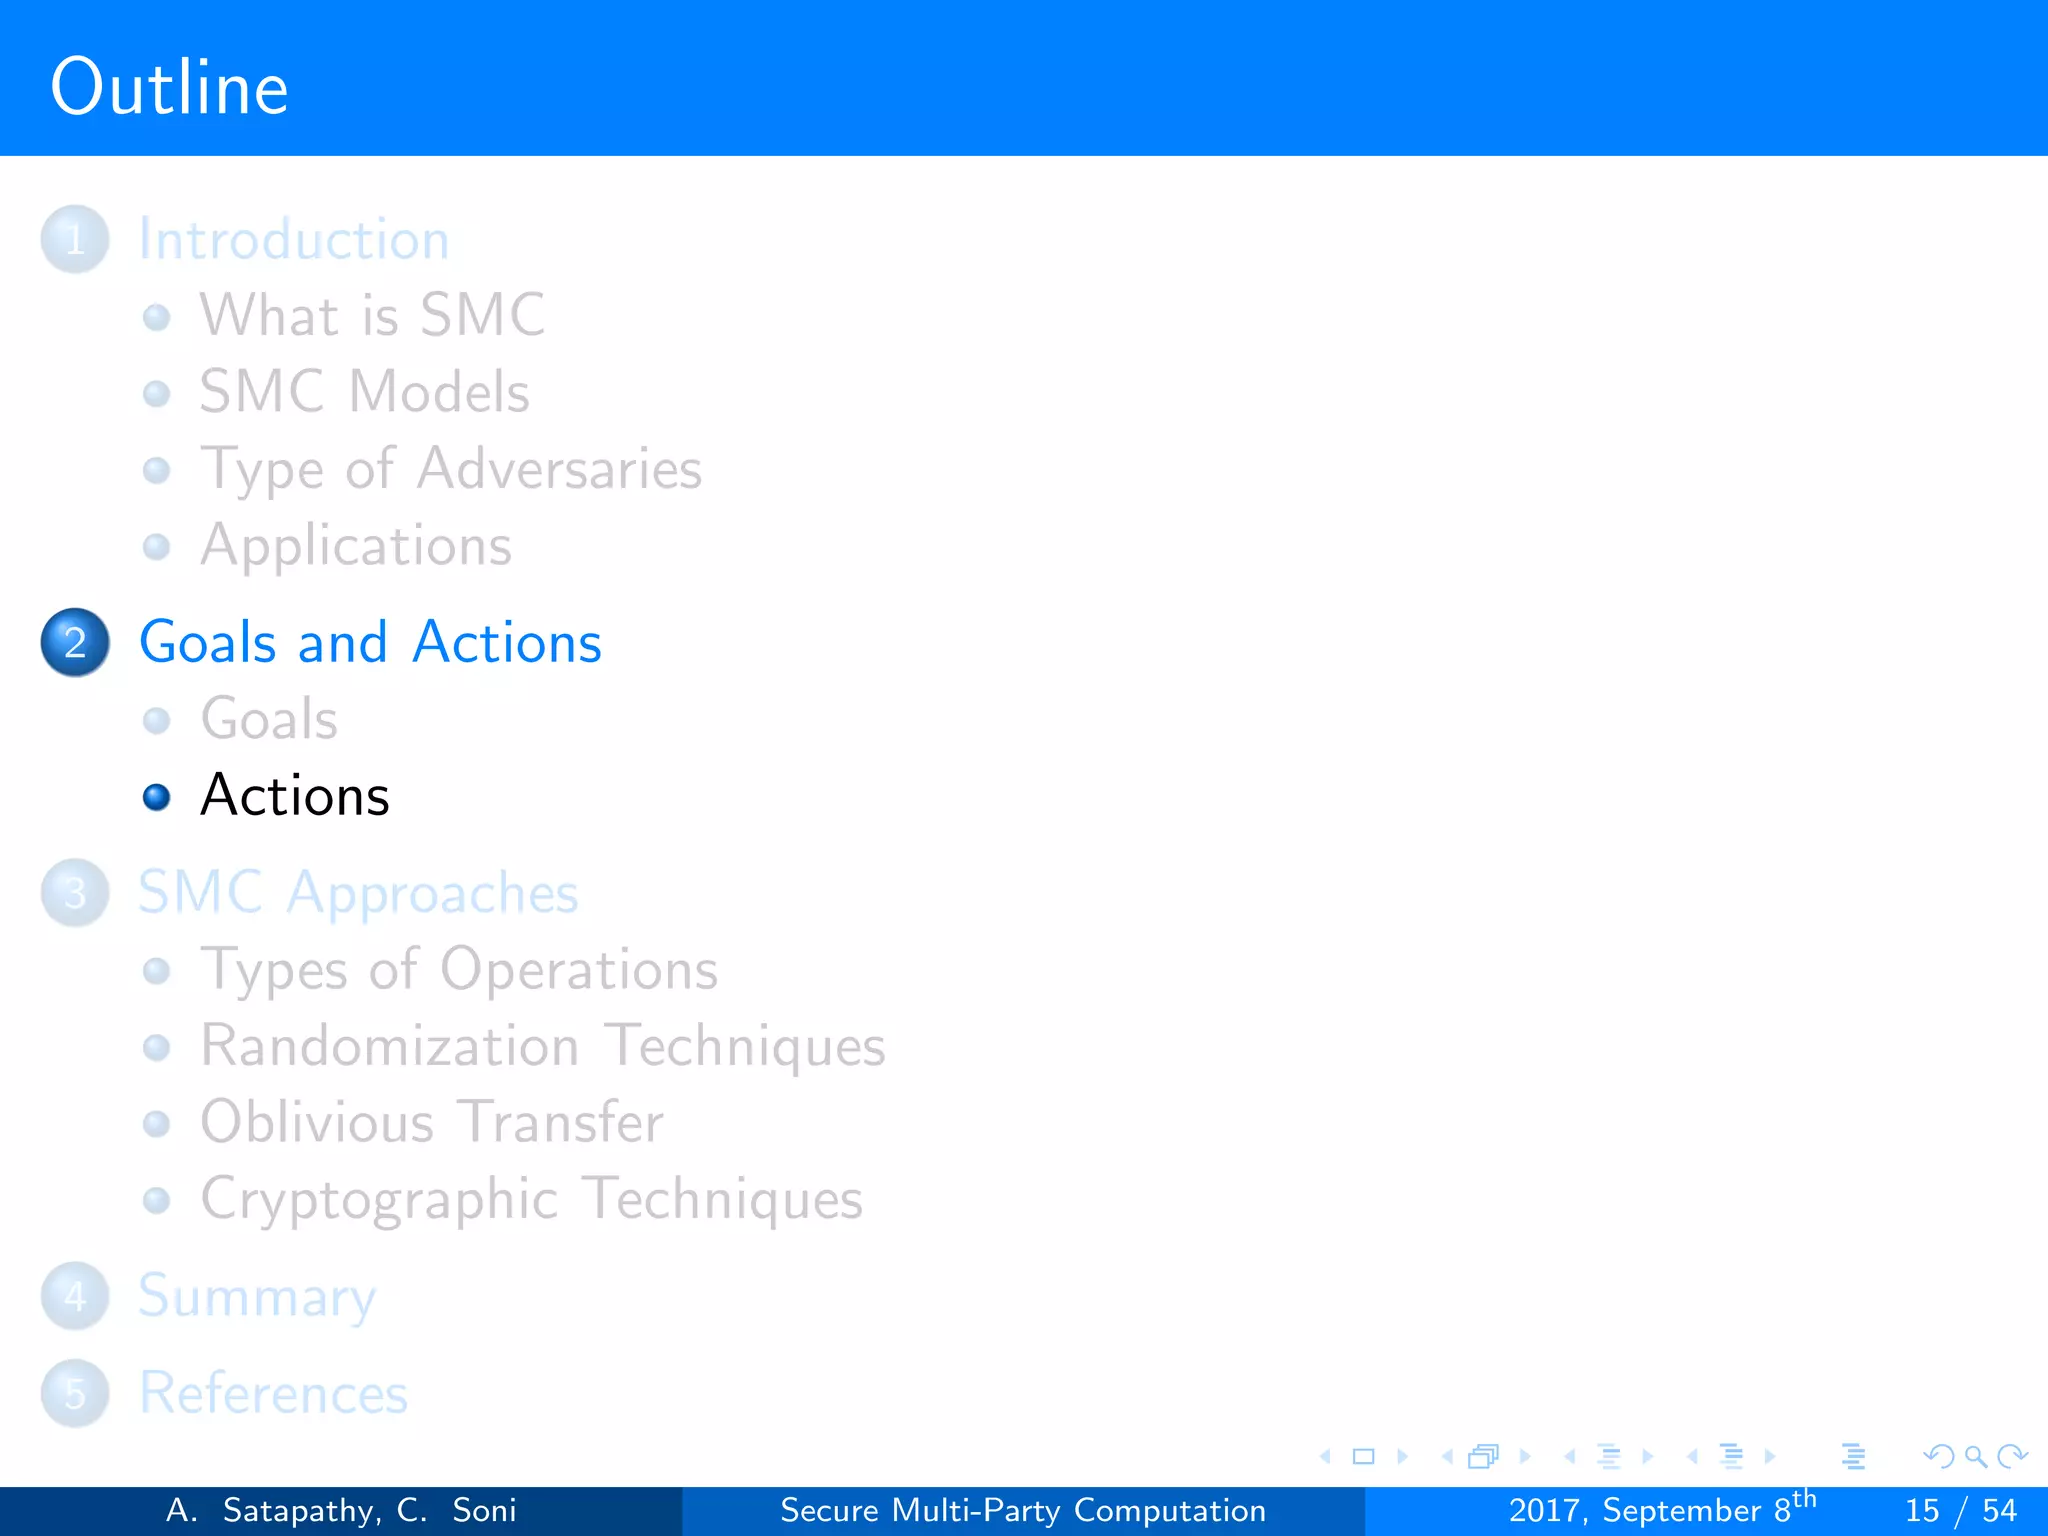The image size is (2048, 1536).
Task: Open the Goals and Actions section
Action: coord(370,642)
